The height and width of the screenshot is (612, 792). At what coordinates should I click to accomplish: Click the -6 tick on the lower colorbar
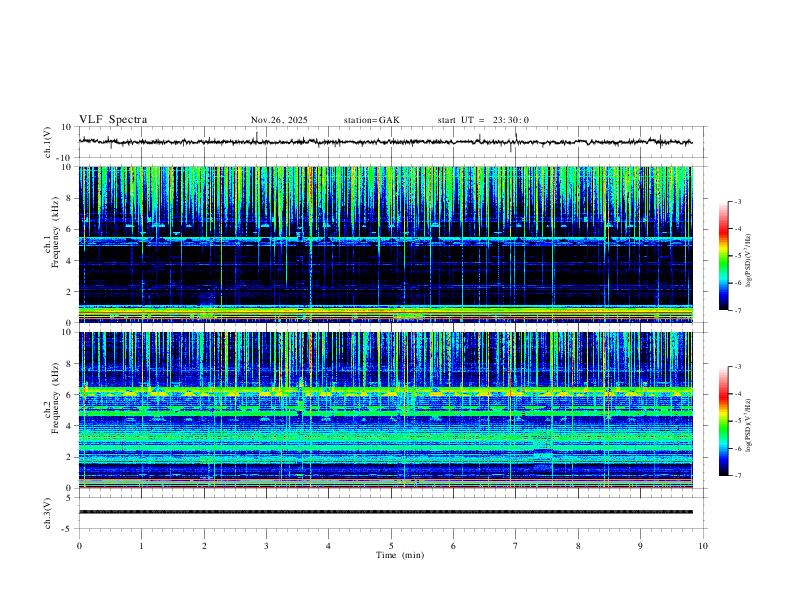coord(738,448)
